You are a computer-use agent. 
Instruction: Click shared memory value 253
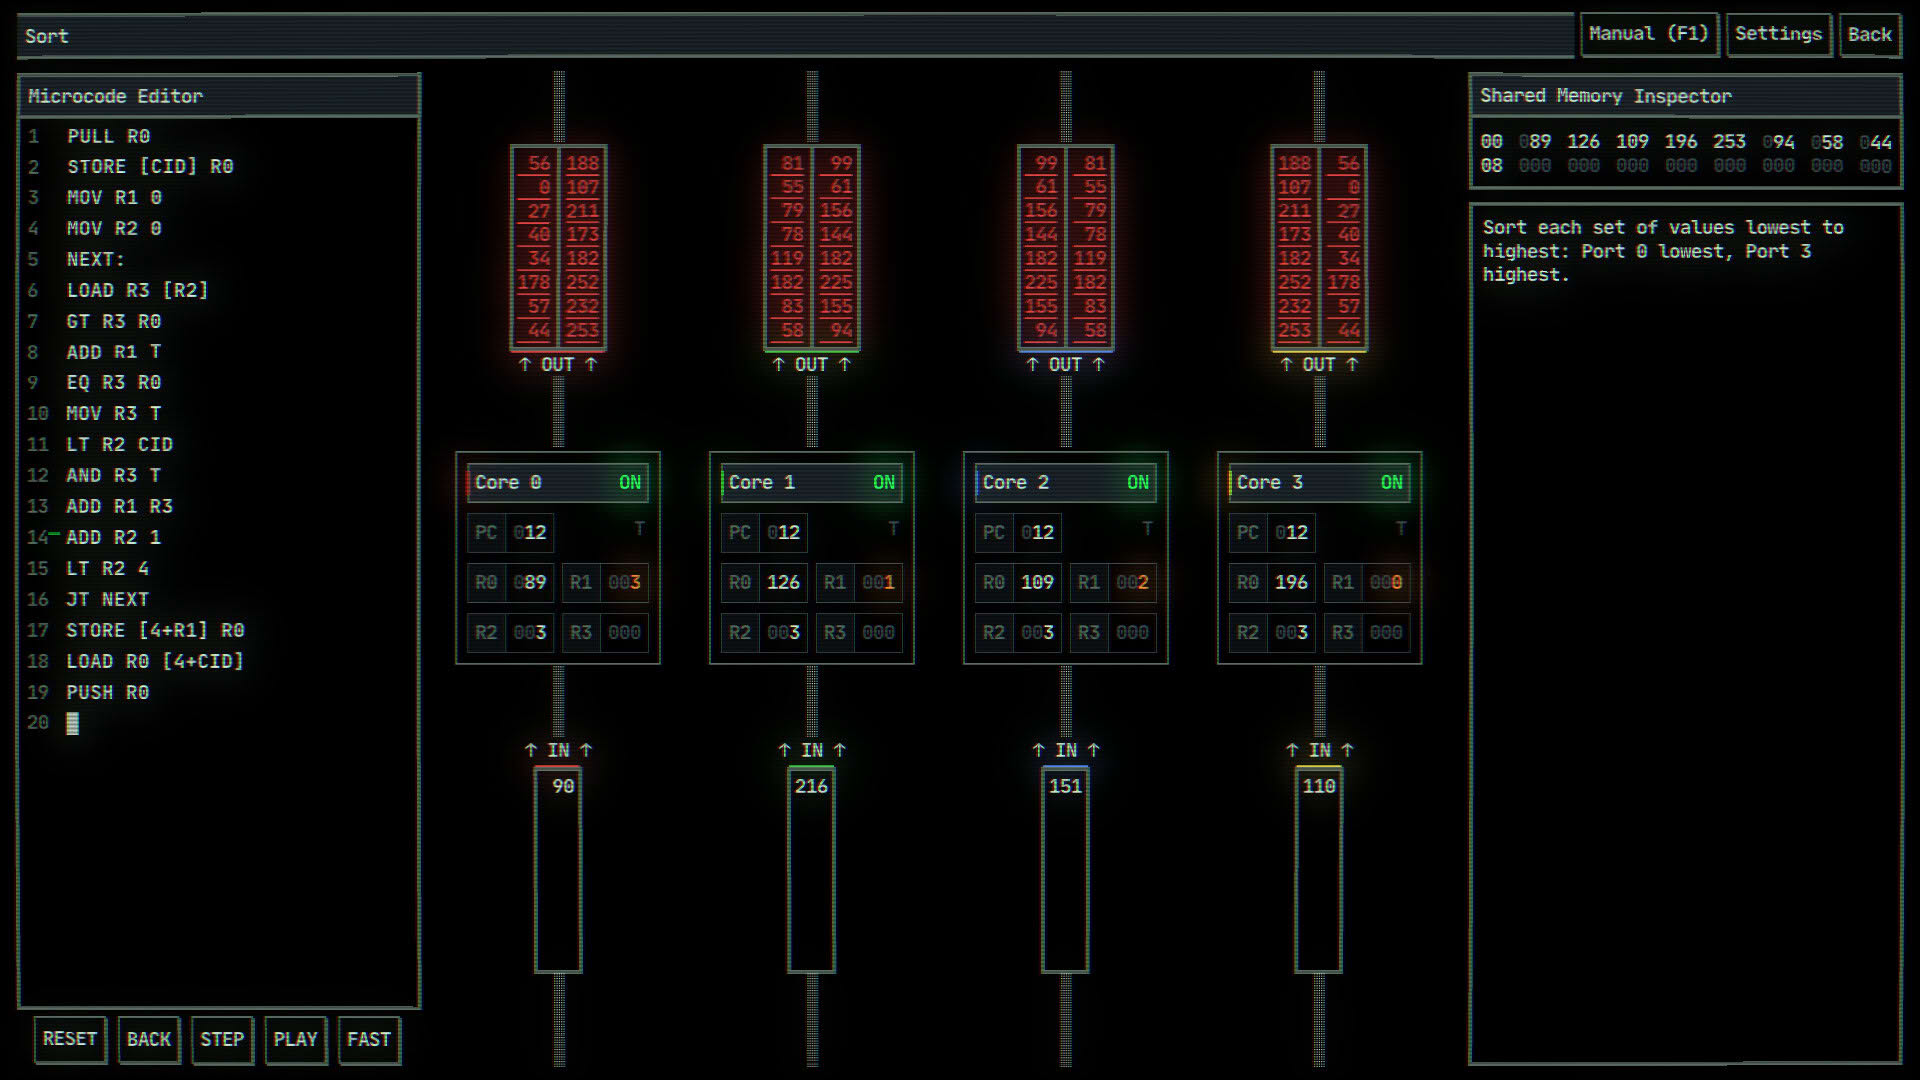point(1729,142)
